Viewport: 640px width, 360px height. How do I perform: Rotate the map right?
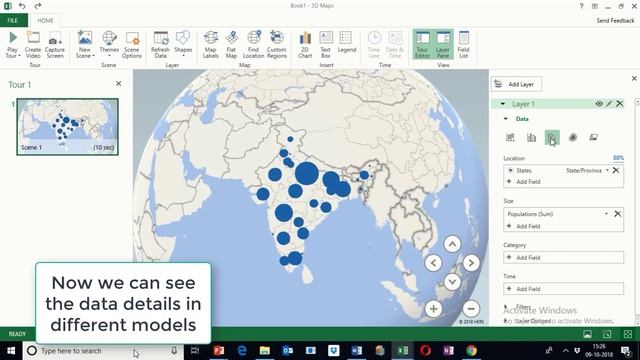point(471,263)
